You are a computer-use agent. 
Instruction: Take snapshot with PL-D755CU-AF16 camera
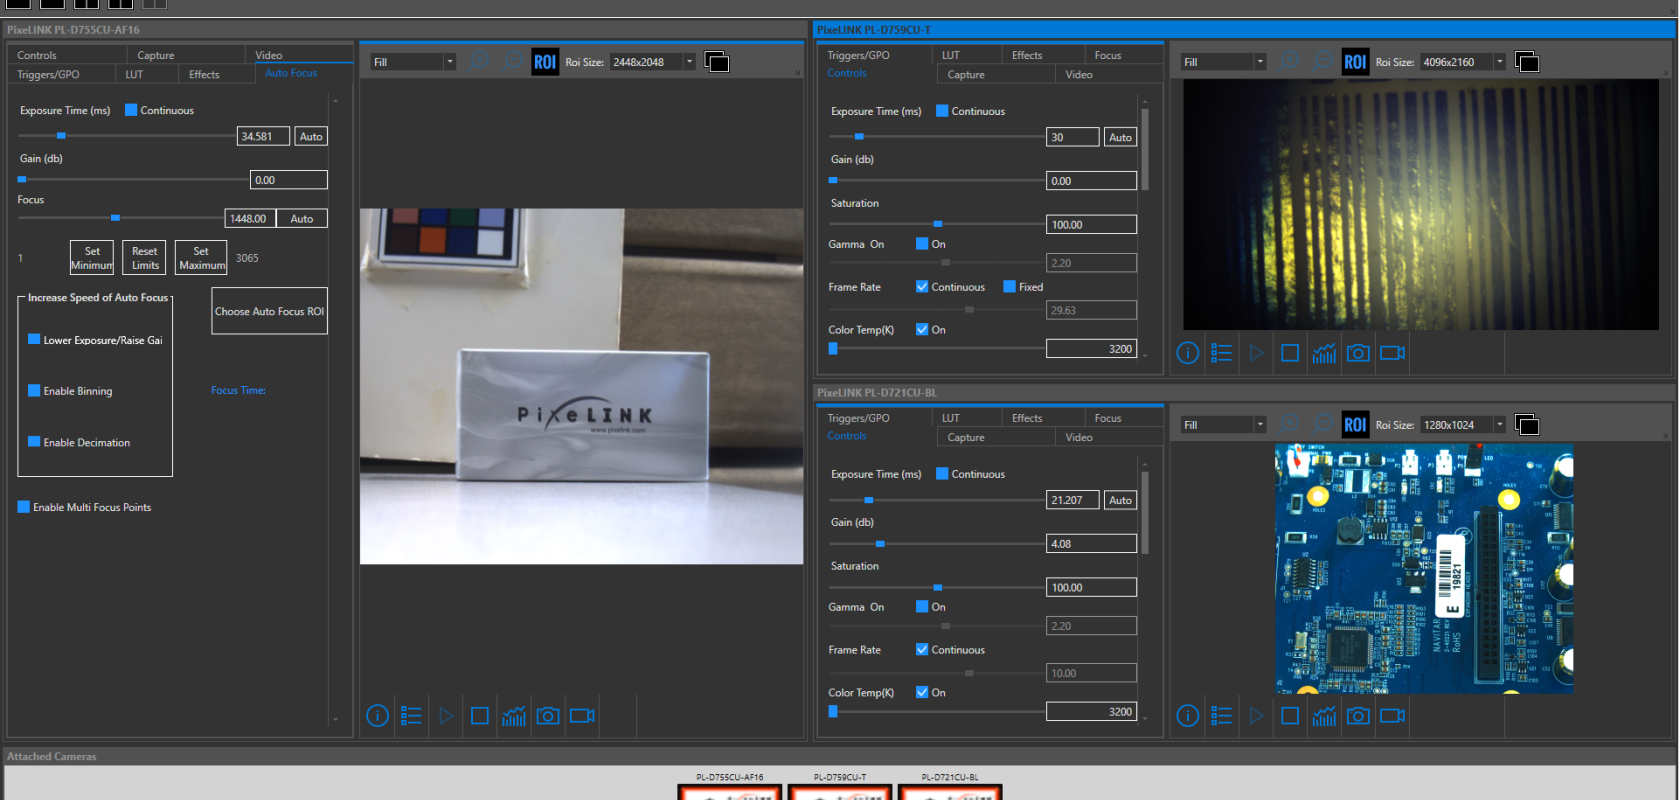[x=548, y=716]
